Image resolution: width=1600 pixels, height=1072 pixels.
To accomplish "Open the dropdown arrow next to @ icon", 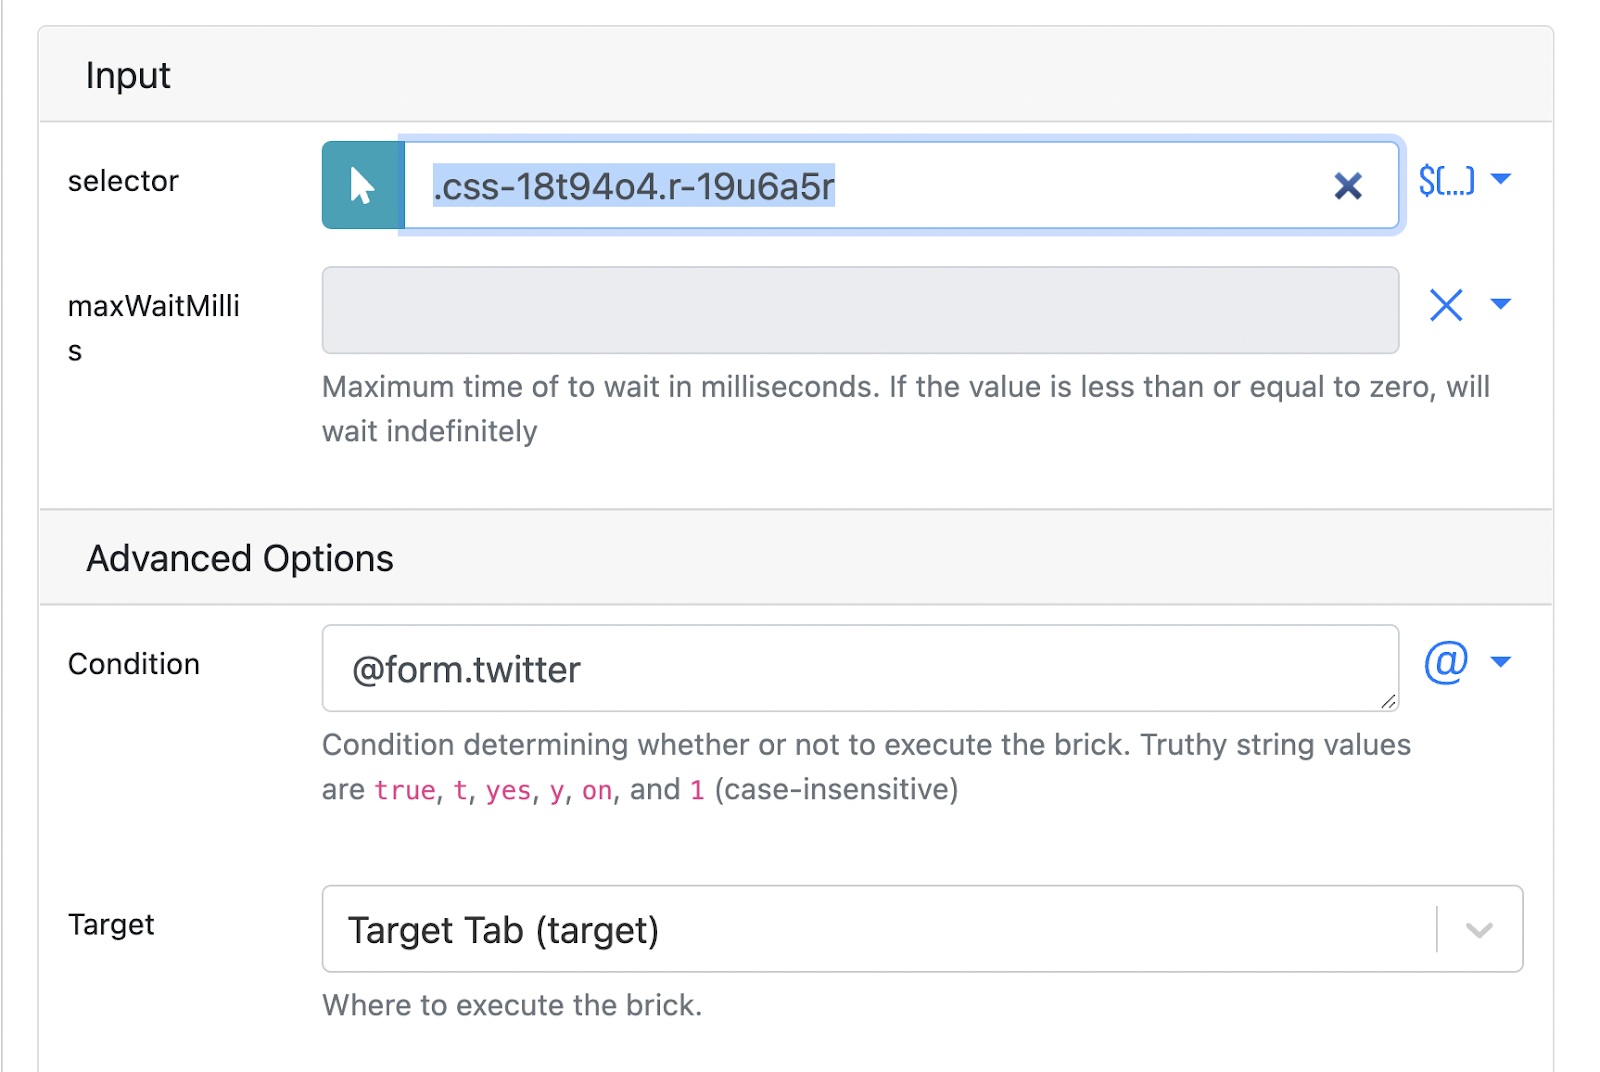I will click(x=1501, y=662).
